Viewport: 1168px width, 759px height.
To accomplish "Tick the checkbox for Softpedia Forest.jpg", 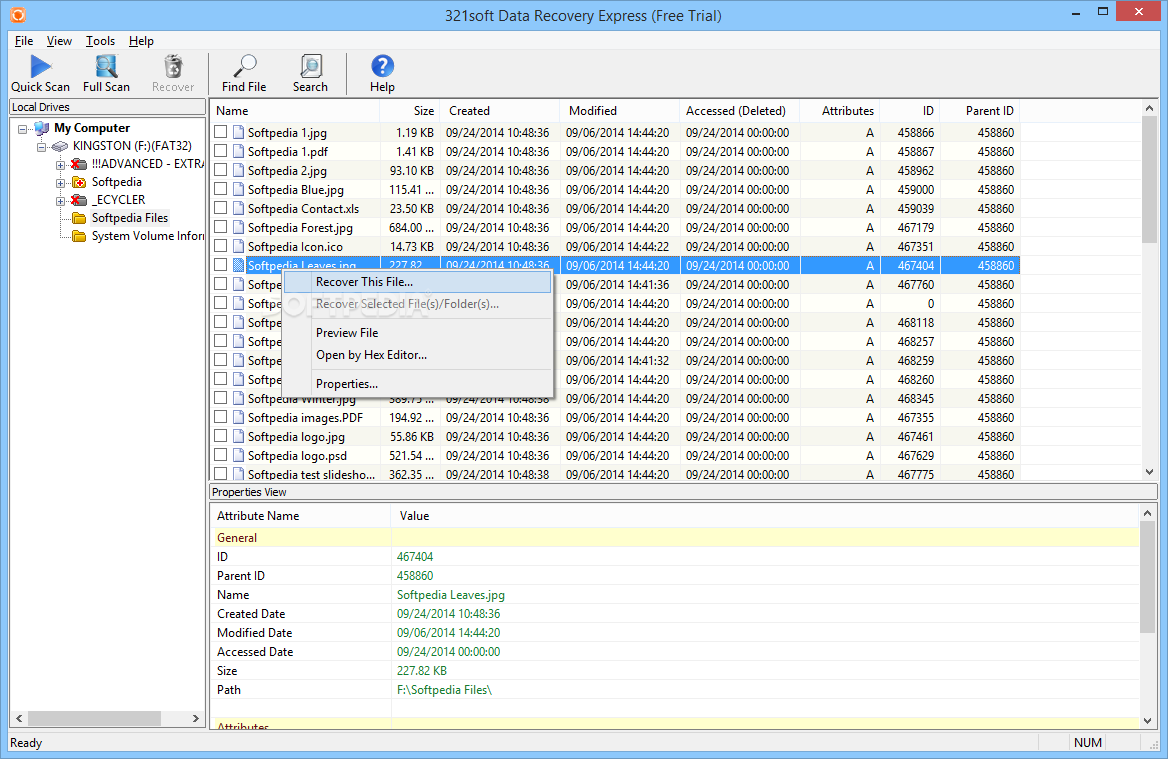I will tap(220, 226).
